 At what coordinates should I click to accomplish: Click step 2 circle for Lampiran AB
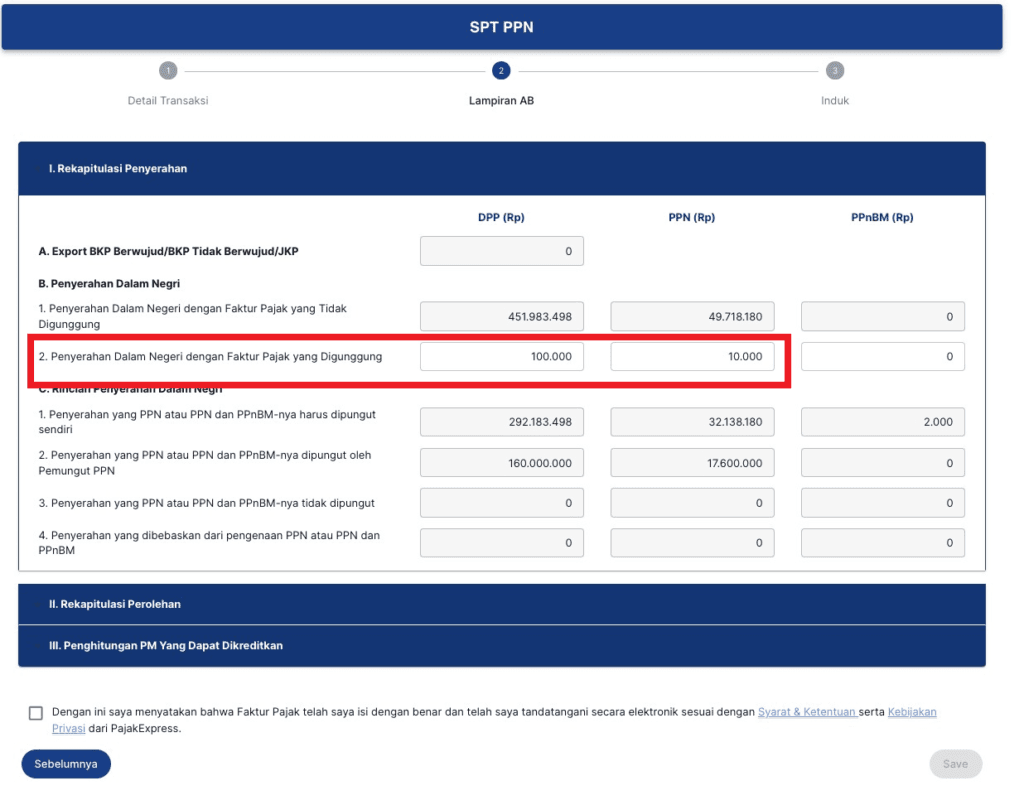(501, 71)
